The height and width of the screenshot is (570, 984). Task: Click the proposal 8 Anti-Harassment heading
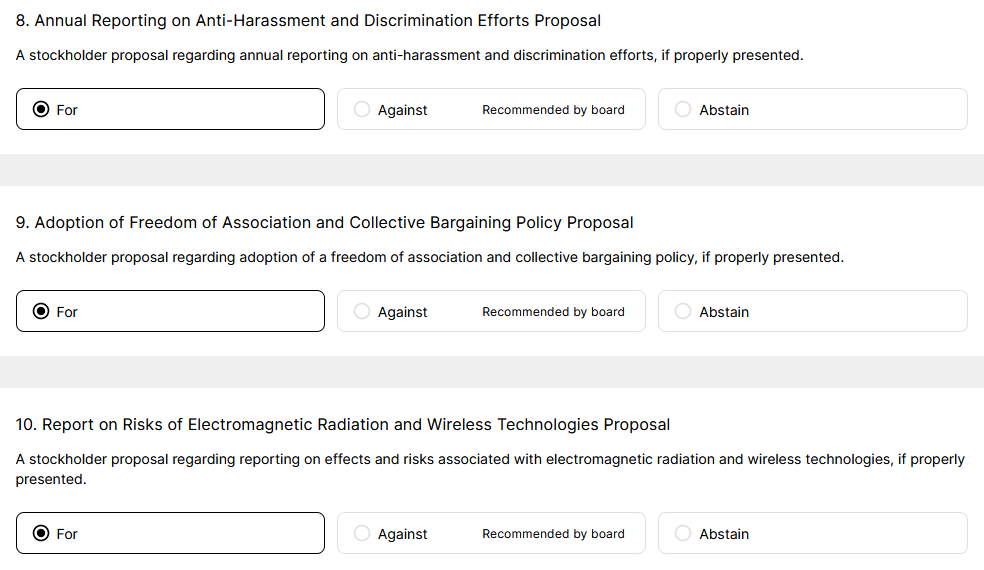[308, 21]
